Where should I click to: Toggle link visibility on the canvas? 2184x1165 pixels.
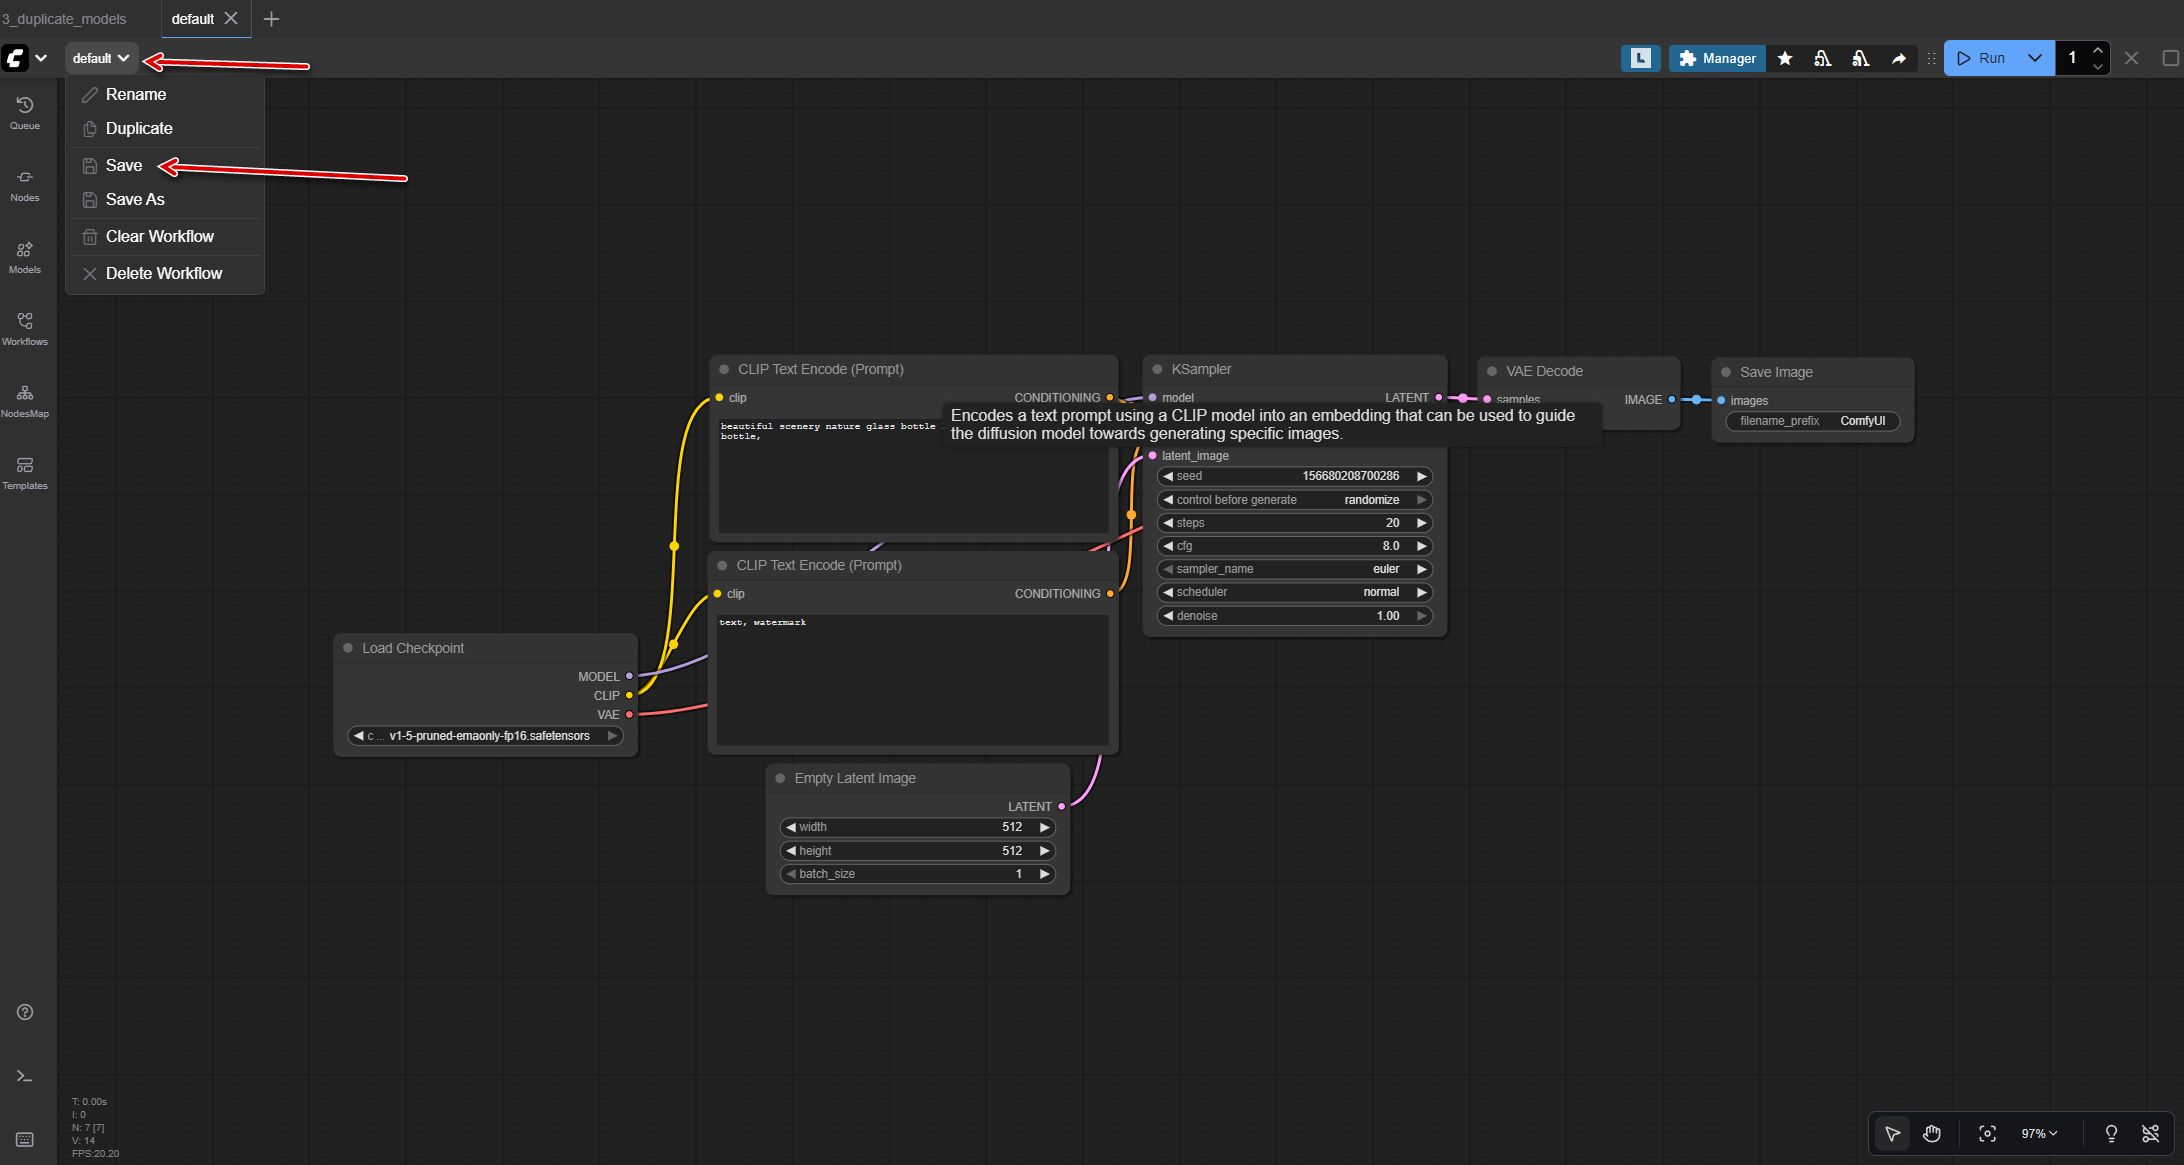coord(2151,1133)
